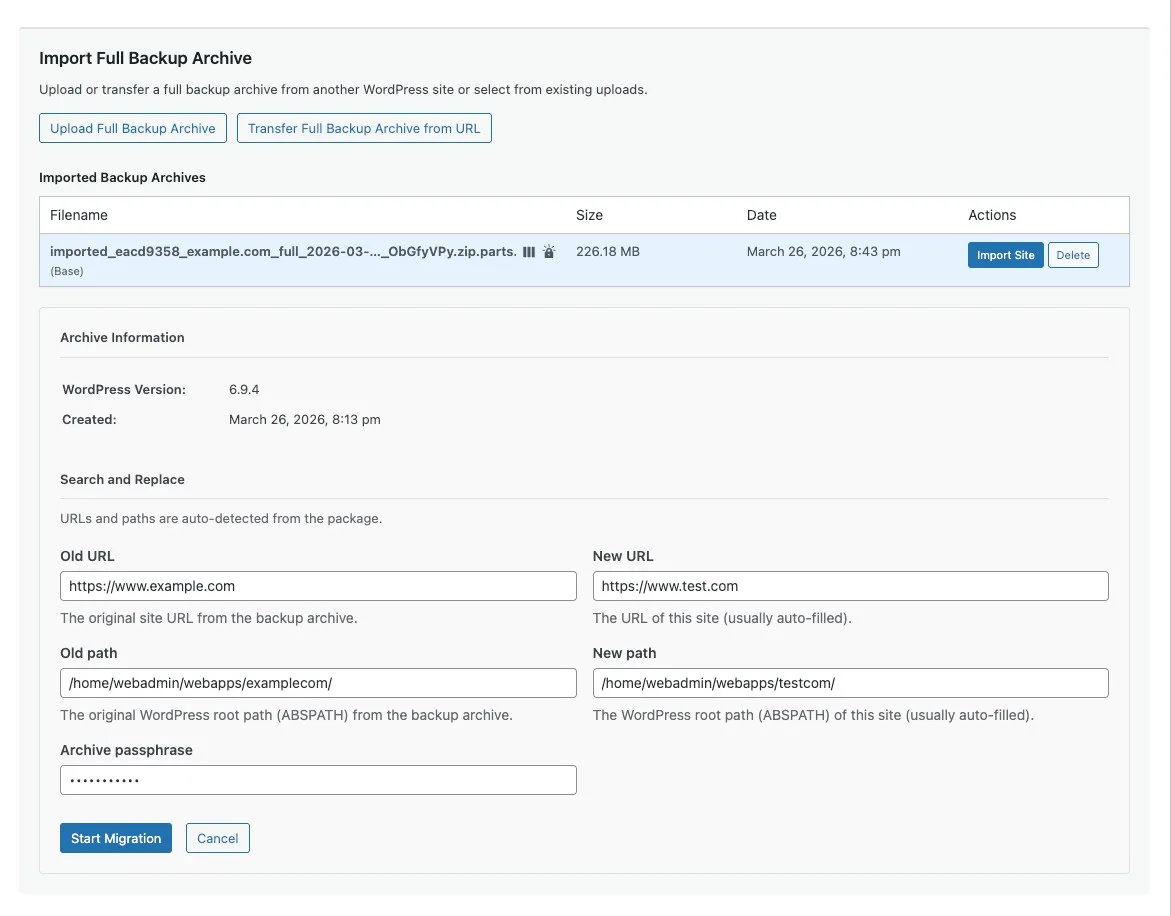Click Upload Full Backup Archive button
1171x916 pixels.
click(x=133, y=128)
